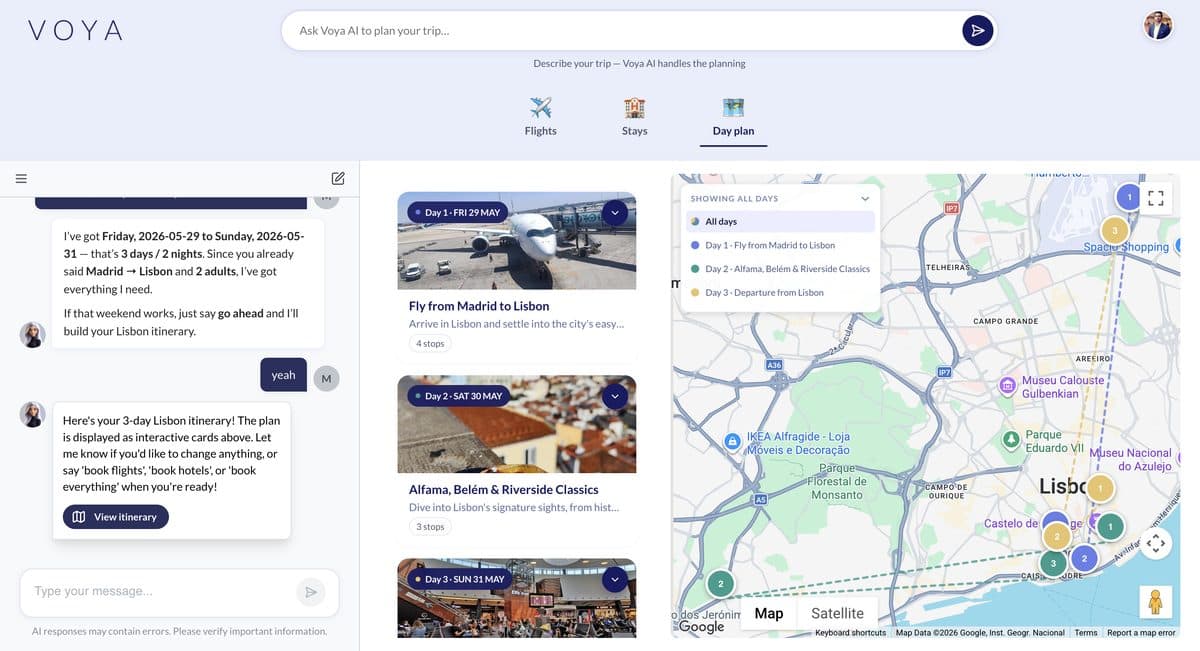Open map Keyboard shortcuts

click(x=851, y=633)
